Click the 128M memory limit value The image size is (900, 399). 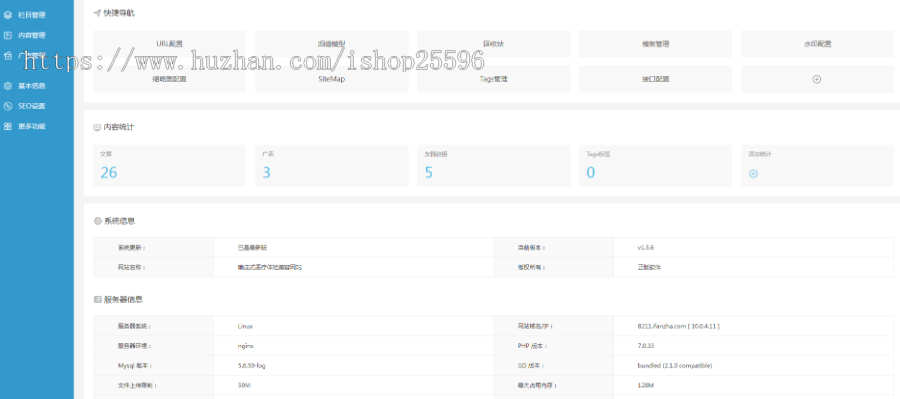645,385
